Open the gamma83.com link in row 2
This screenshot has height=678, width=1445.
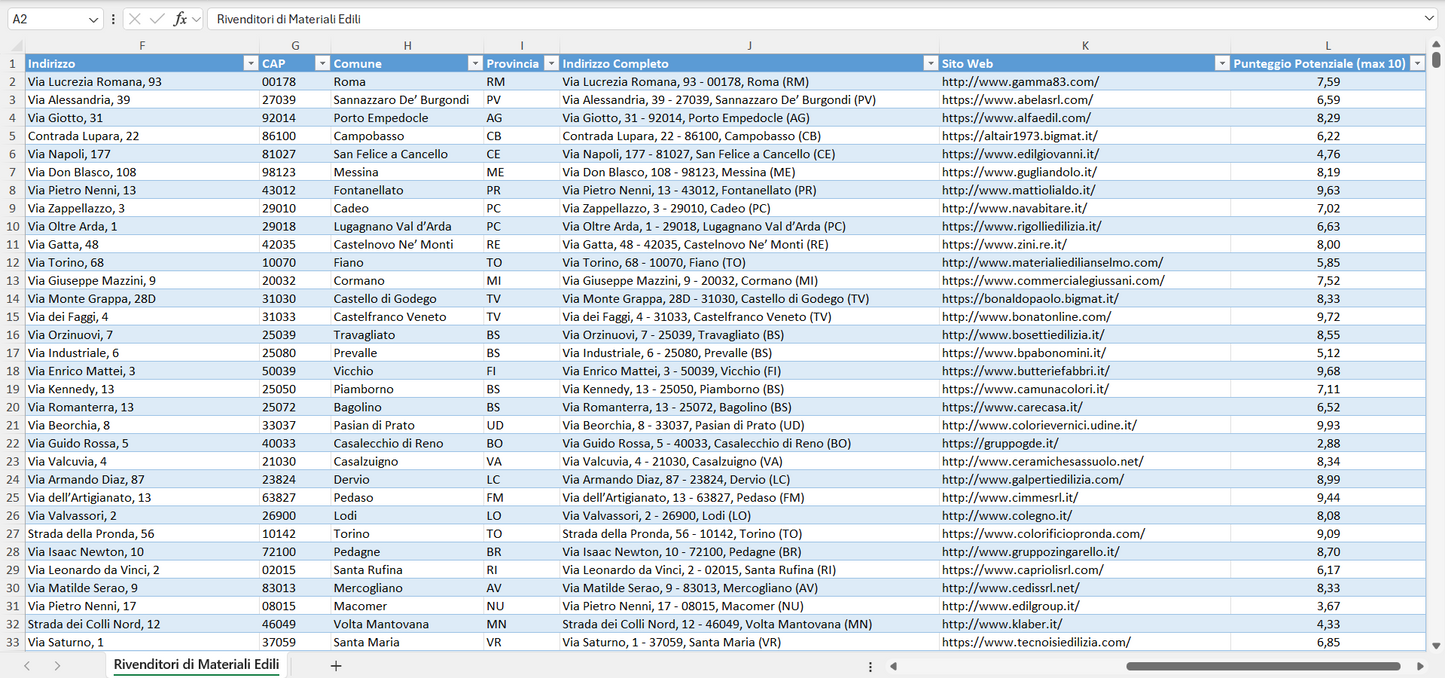point(1020,82)
